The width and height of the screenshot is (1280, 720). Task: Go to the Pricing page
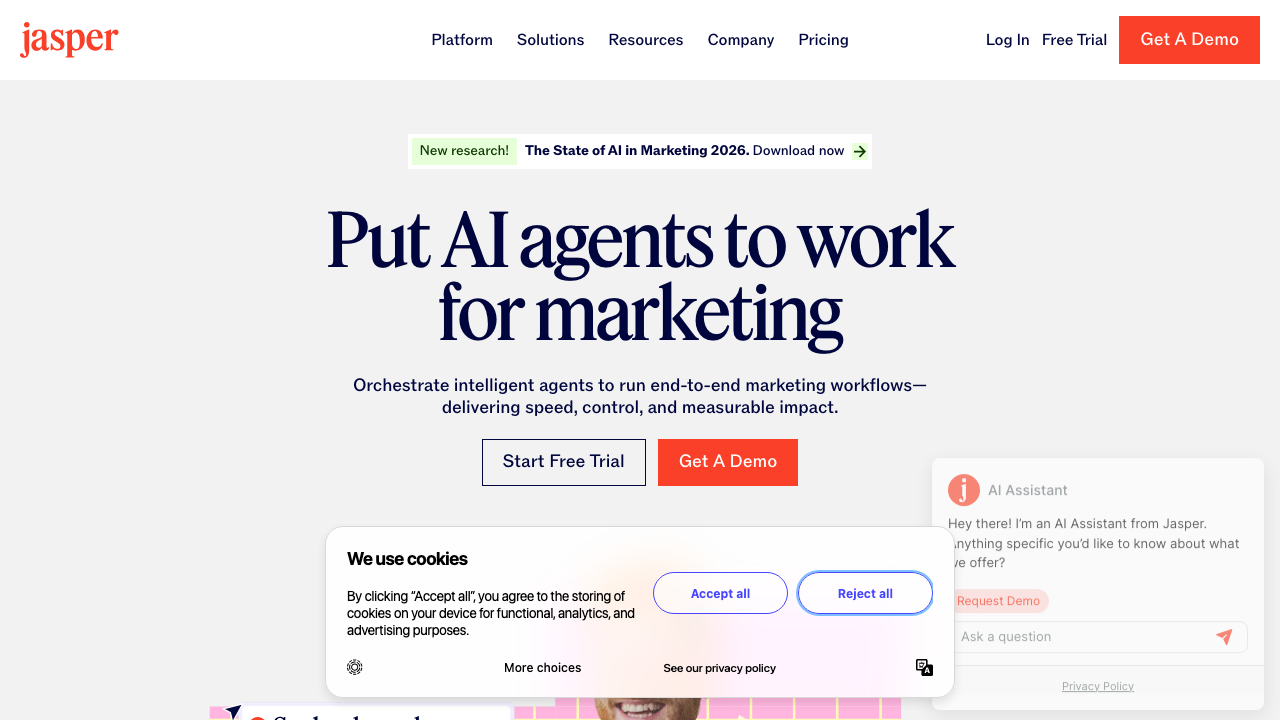coord(823,40)
